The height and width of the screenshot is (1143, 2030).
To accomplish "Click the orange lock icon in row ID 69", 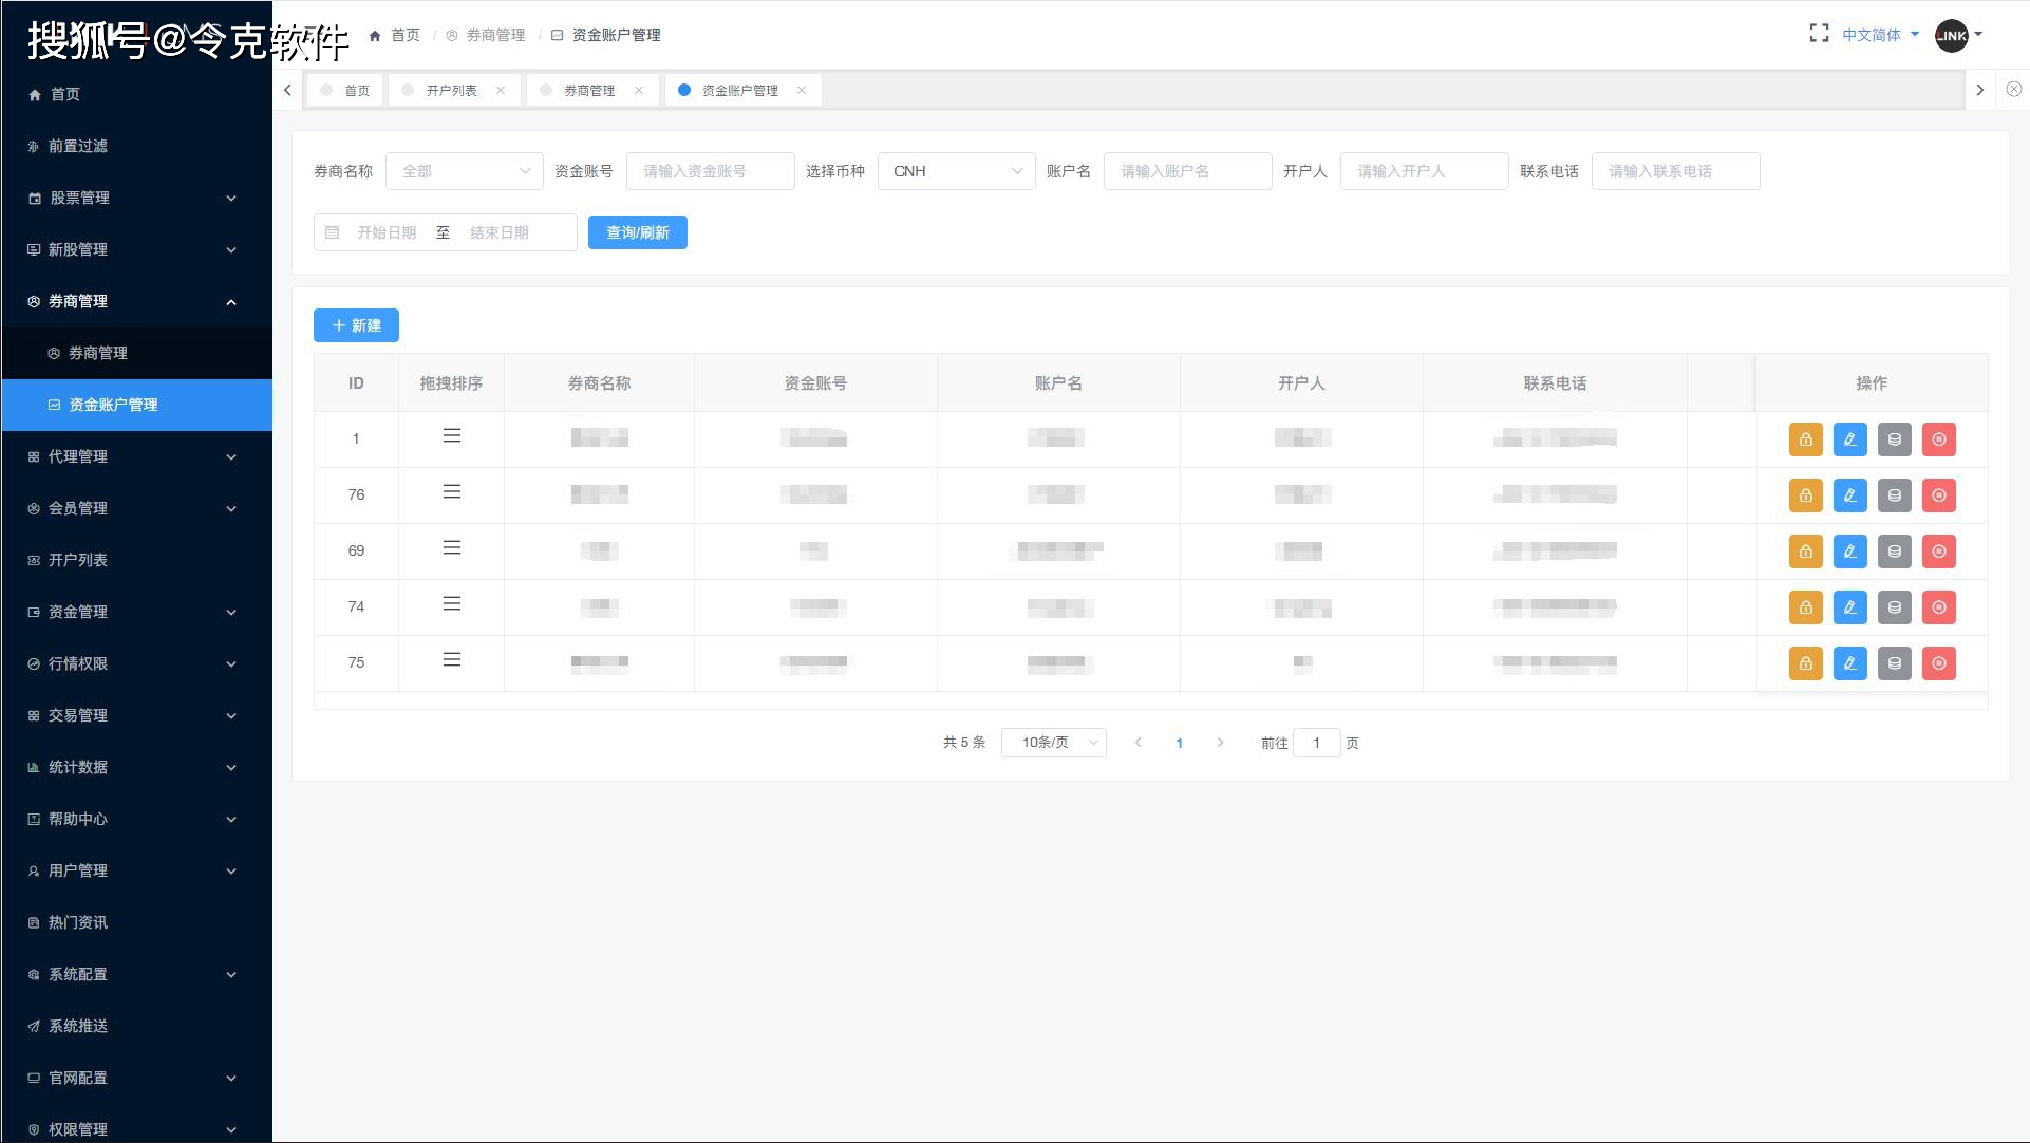I will click(x=1805, y=551).
